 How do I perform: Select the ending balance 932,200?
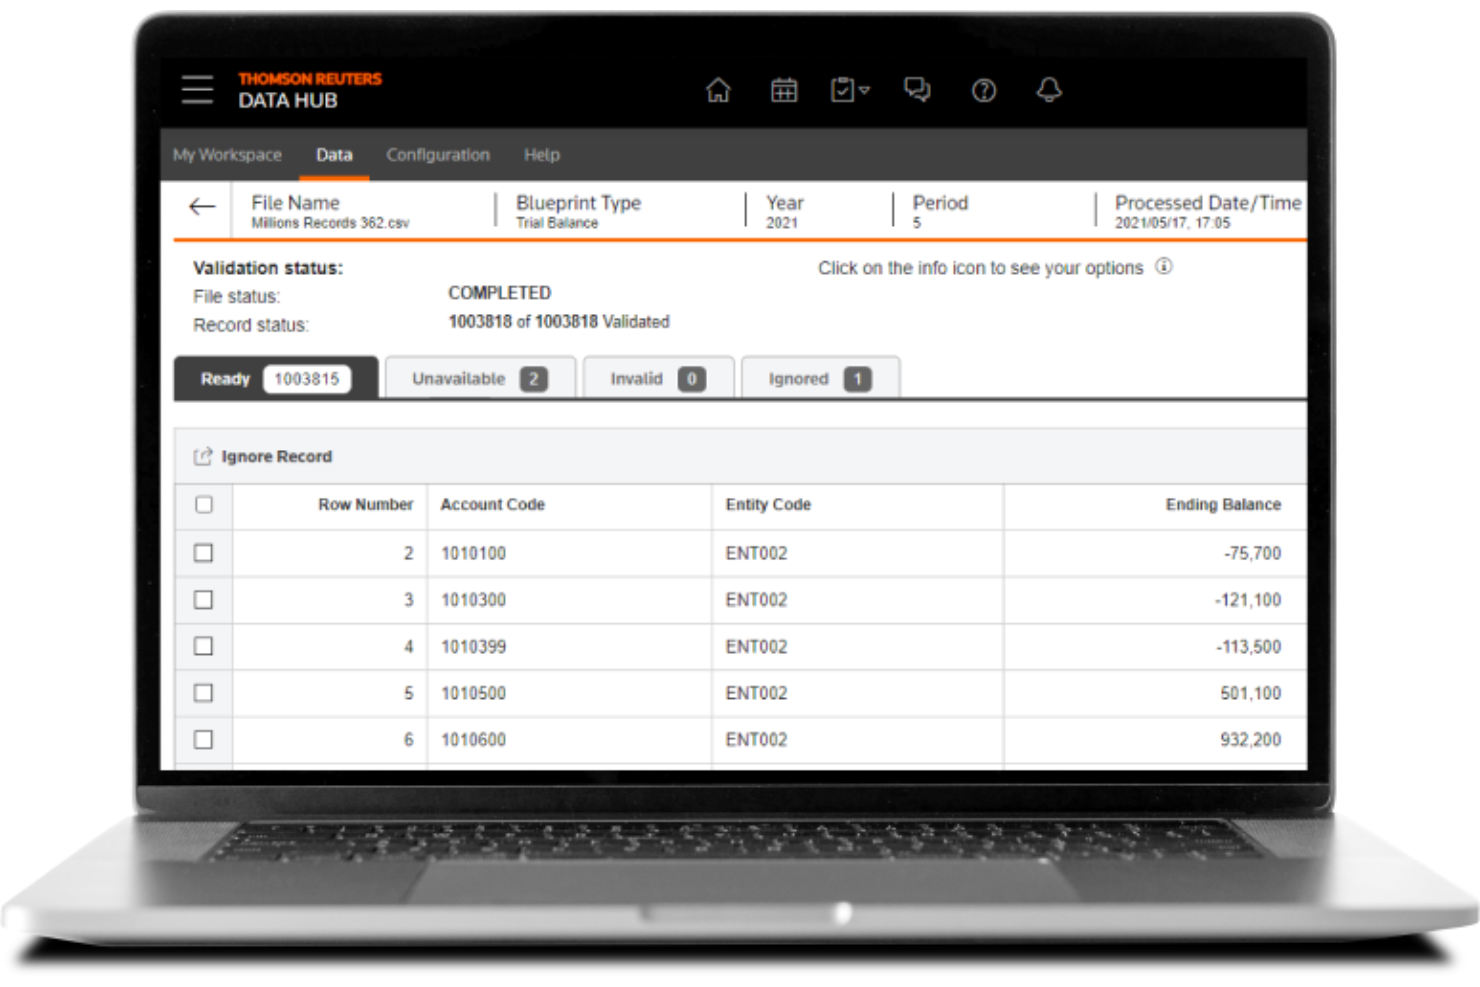point(1250,740)
